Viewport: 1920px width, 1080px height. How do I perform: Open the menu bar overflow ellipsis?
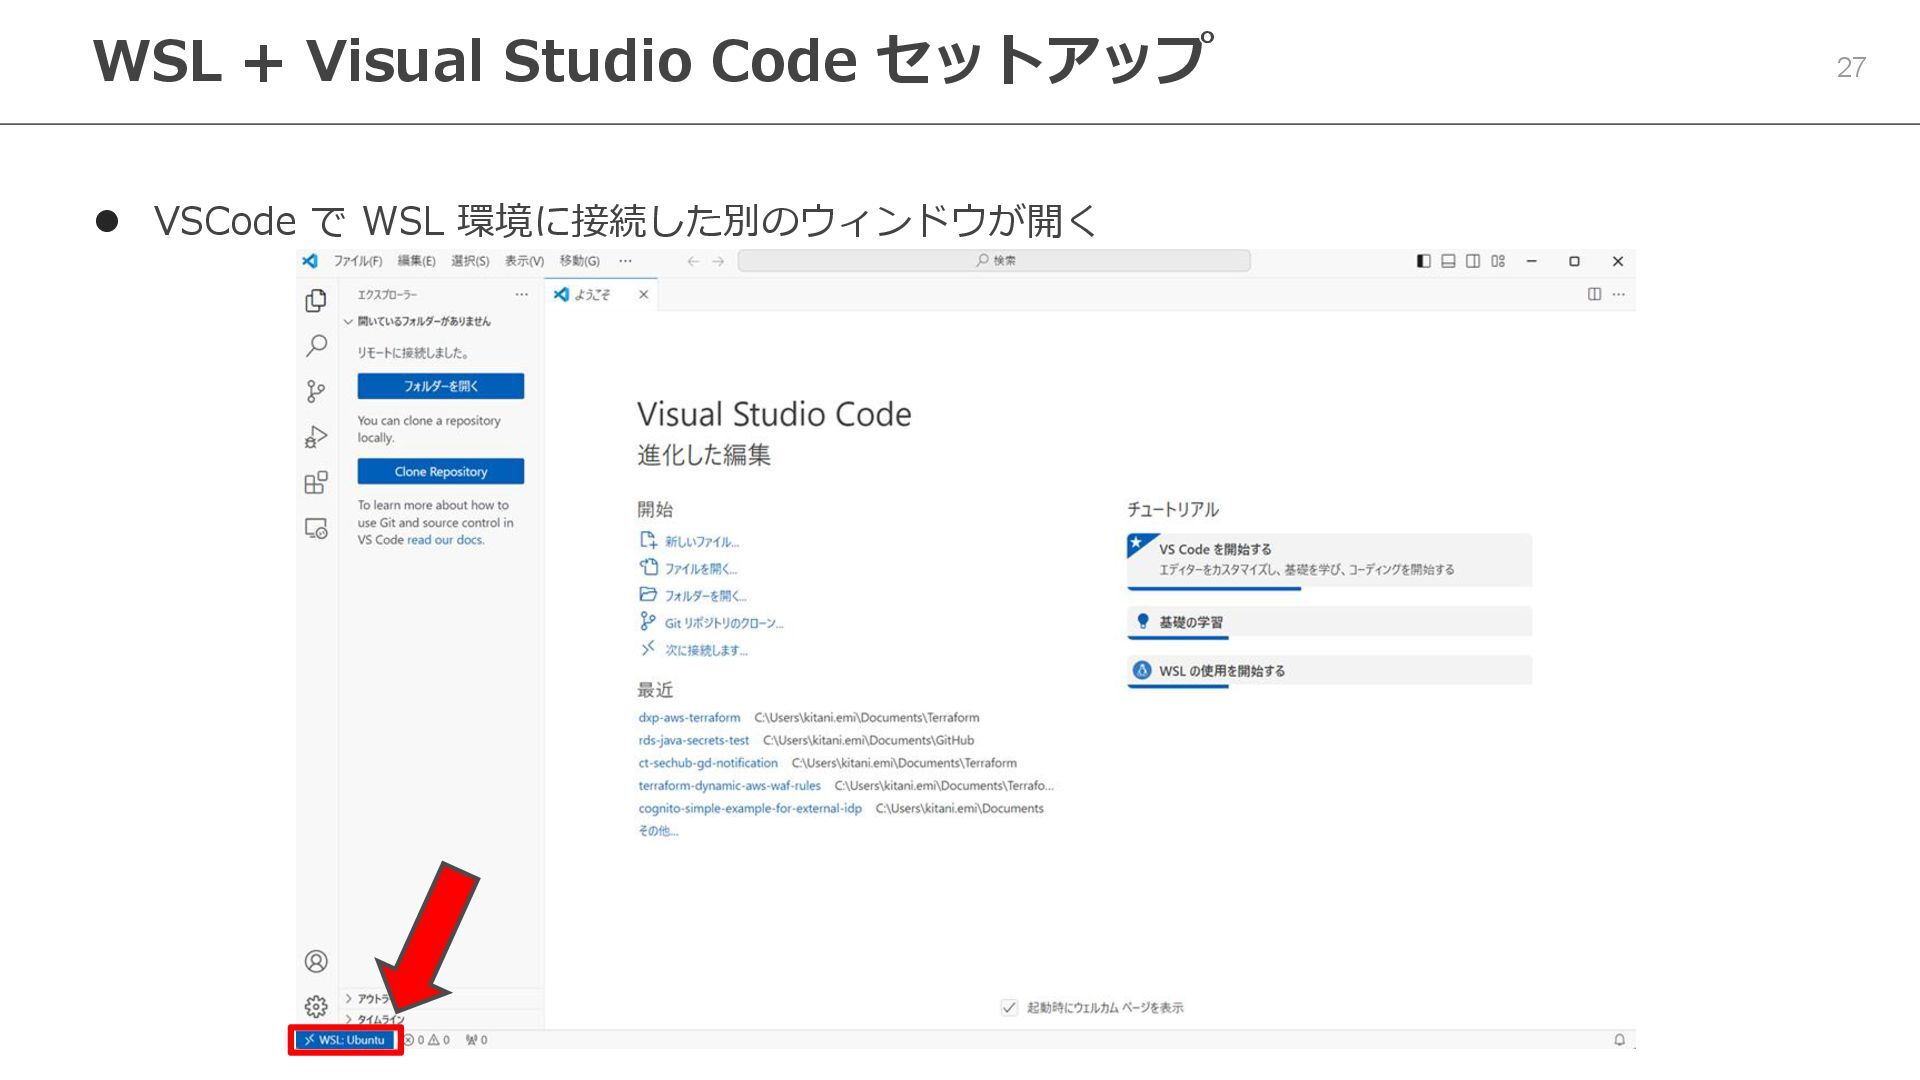coord(625,261)
